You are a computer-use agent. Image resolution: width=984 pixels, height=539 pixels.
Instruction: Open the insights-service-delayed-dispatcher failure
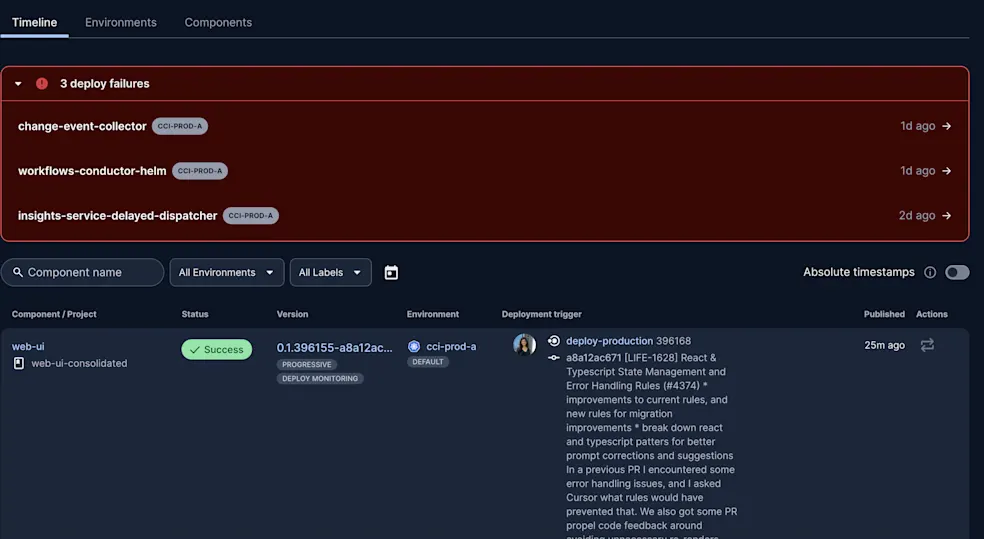click(117, 215)
